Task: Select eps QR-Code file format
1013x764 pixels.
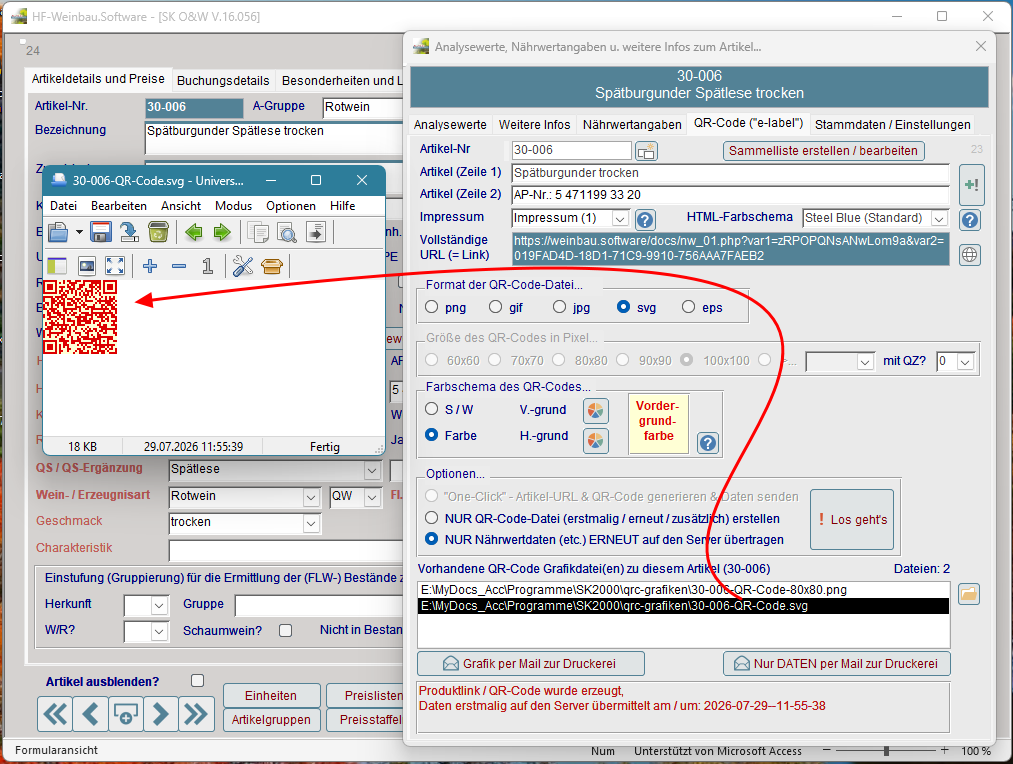Action: (x=689, y=307)
